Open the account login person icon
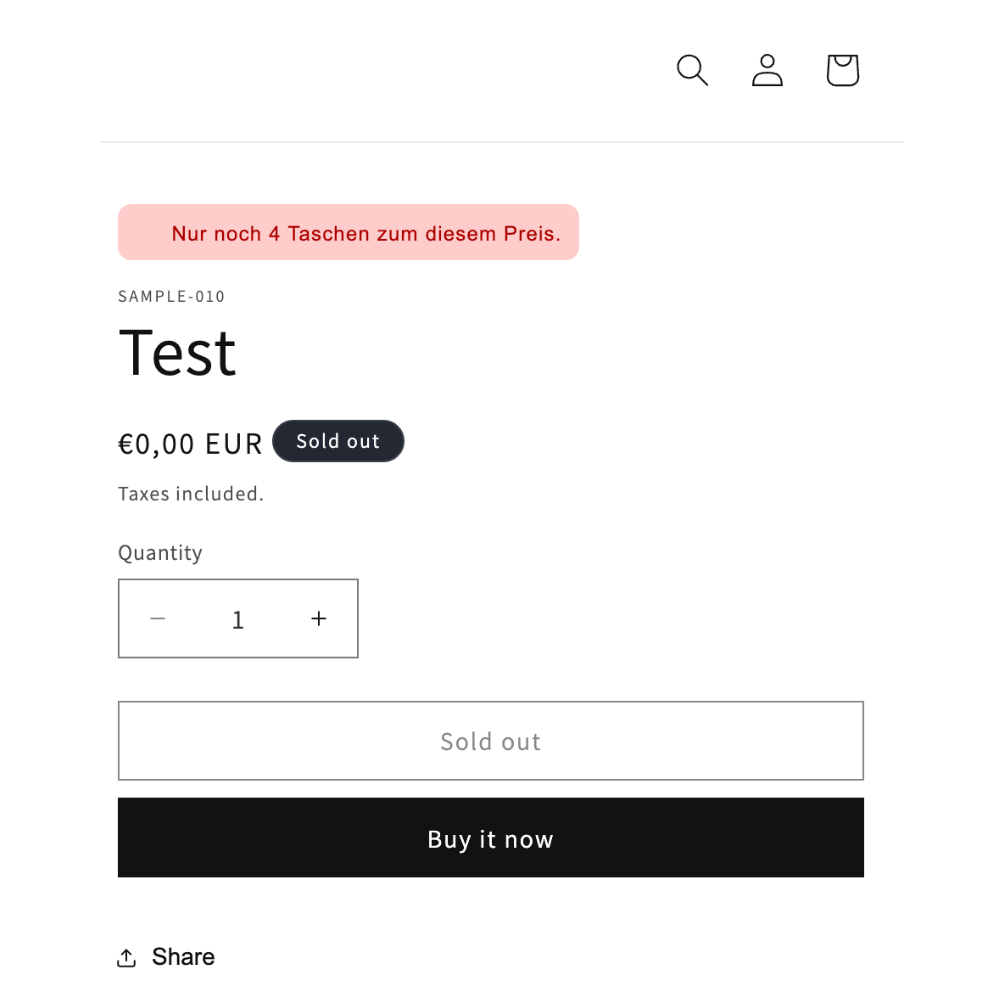 767,70
